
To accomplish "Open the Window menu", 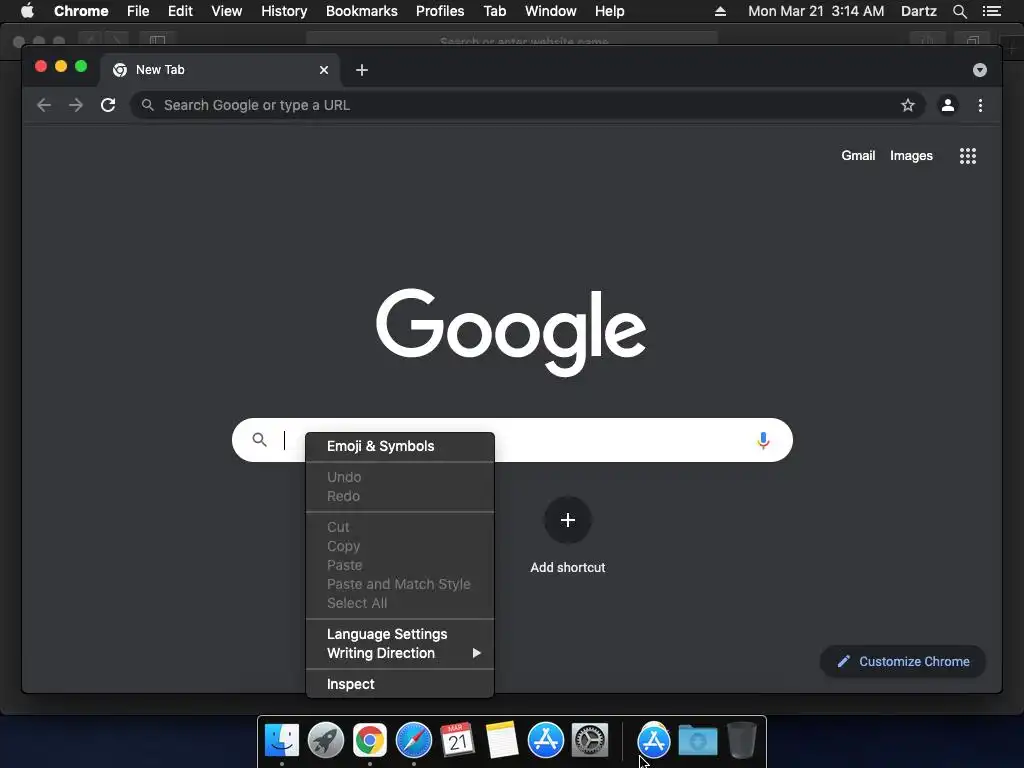I will 551,11.
